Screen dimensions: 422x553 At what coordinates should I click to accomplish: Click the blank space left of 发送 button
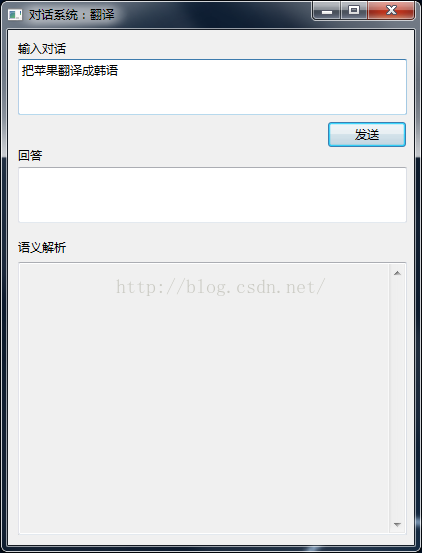coord(173,134)
